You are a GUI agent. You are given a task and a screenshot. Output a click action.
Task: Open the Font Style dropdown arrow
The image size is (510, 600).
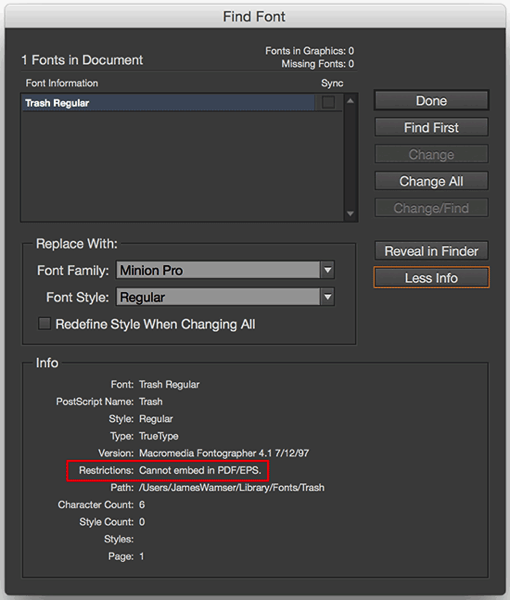click(328, 297)
